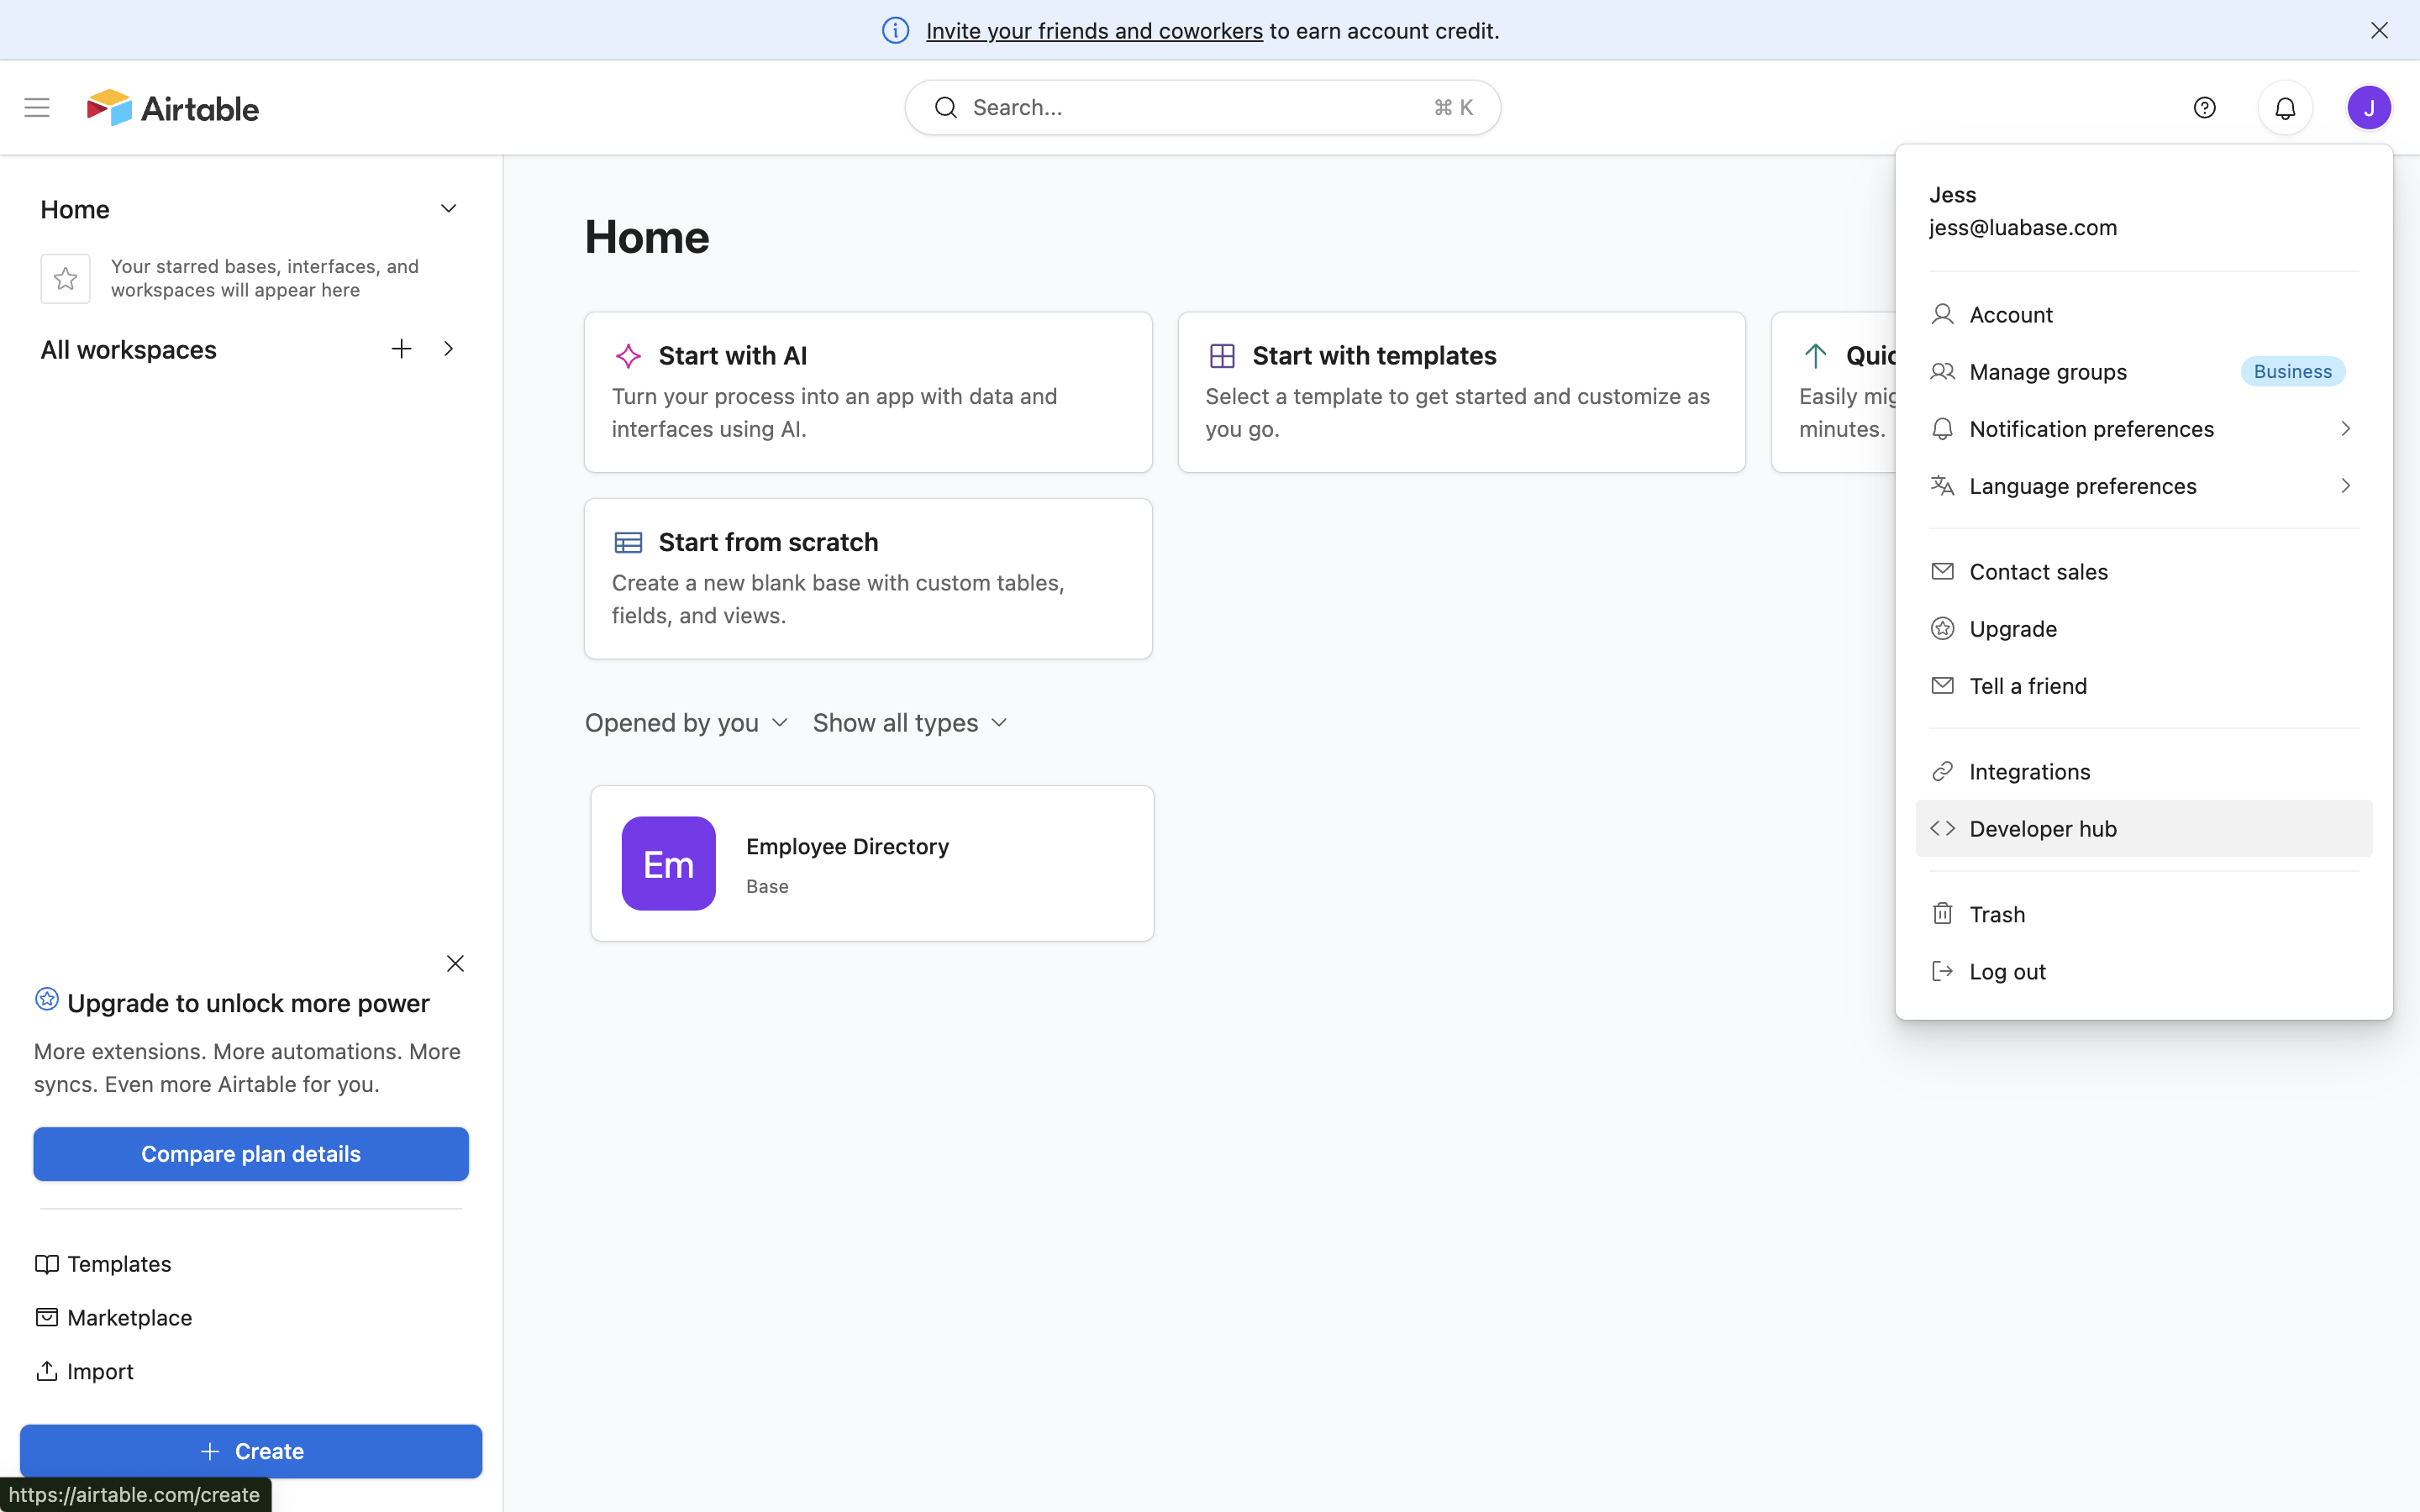Choose Log out in the menu

click(x=2006, y=972)
